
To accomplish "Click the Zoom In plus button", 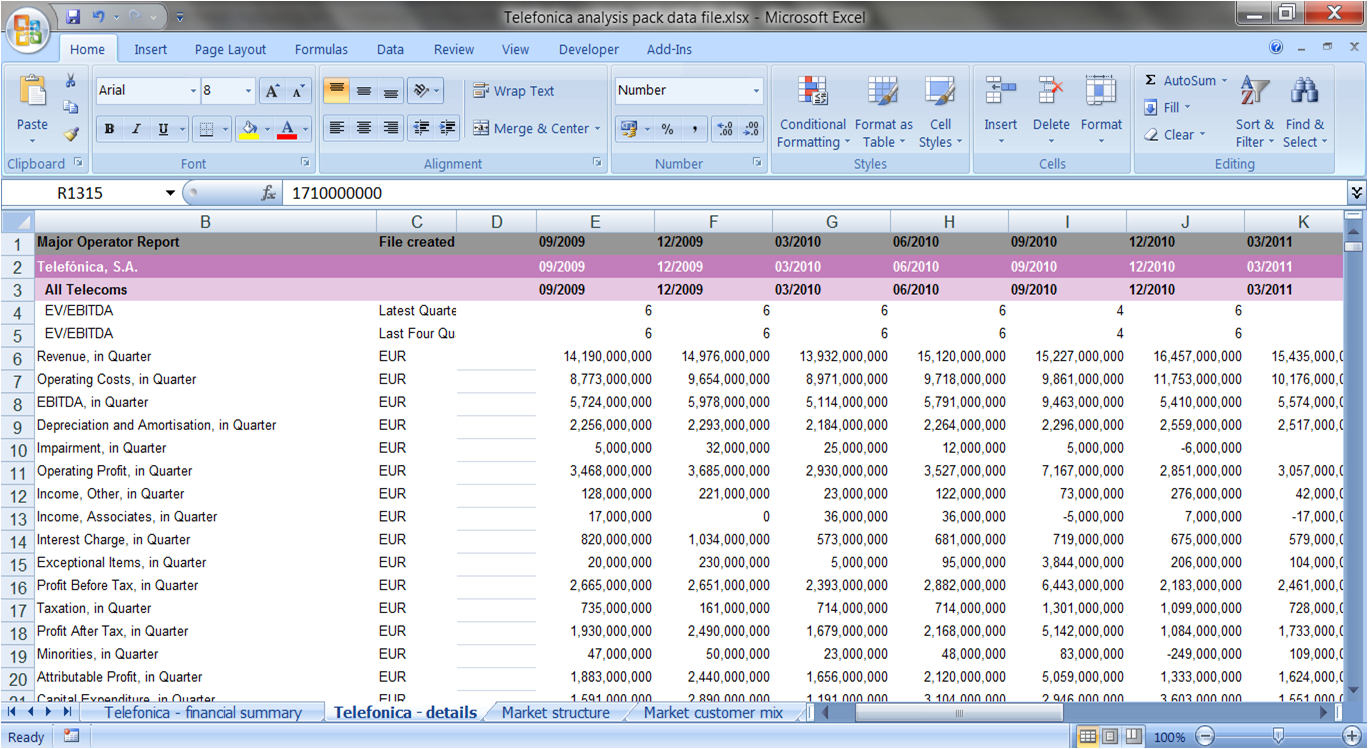I will 1352,737.
